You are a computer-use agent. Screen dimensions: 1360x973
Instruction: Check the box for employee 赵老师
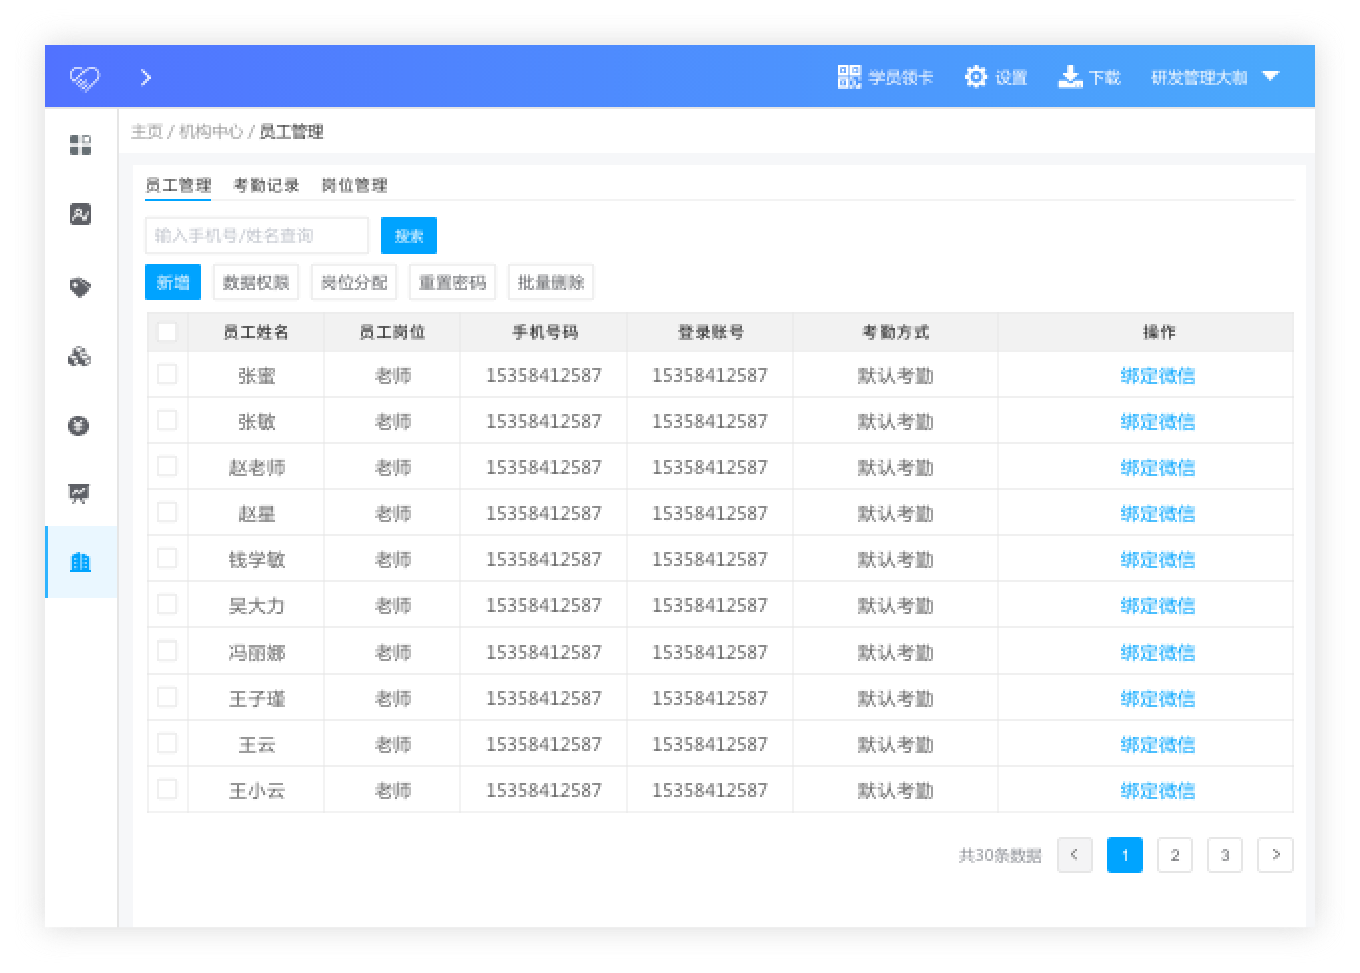pyautogui.click(x=167, y=466)
